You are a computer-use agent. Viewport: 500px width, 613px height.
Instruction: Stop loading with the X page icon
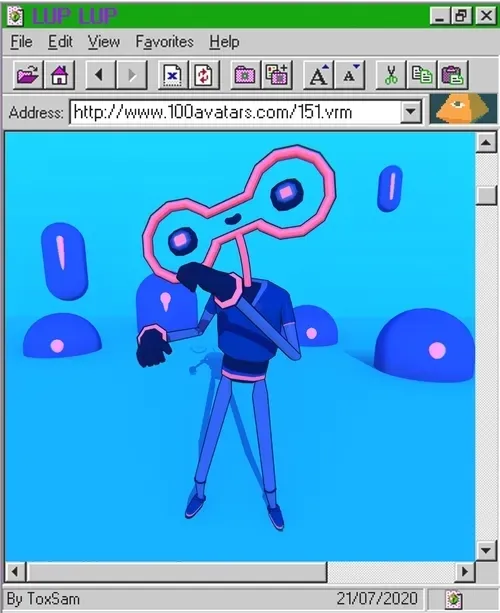[173, 75]
